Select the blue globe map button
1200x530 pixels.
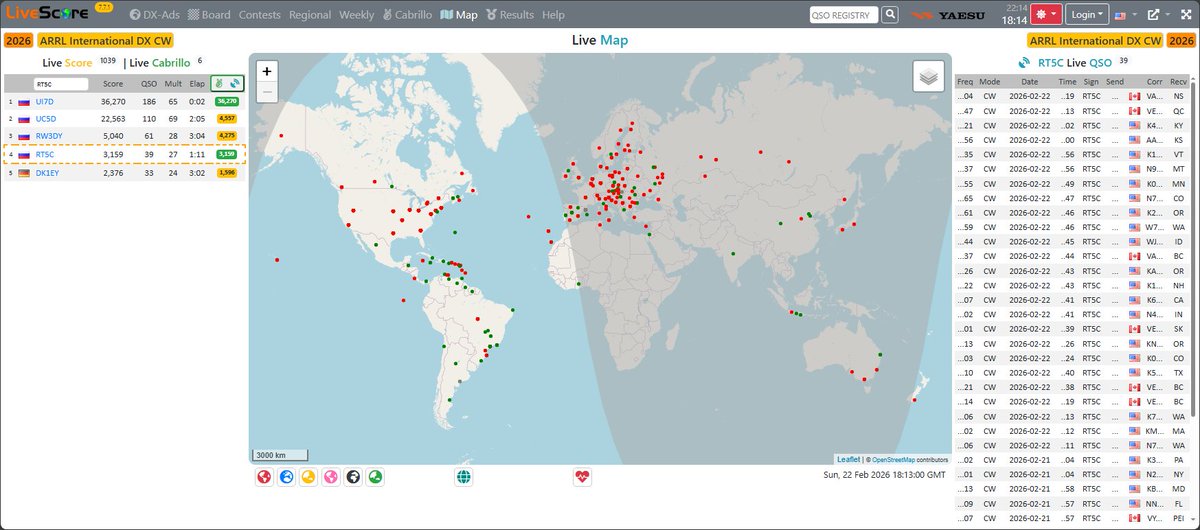[286, 477]
